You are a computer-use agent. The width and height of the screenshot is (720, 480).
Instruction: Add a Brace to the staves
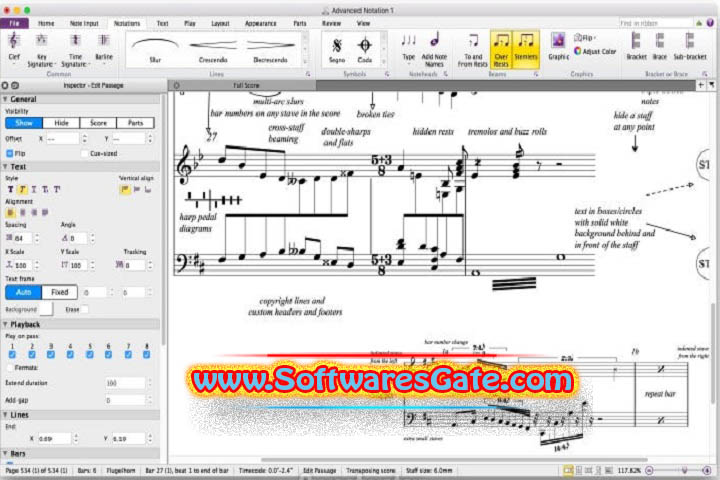[x=660, y=46]
